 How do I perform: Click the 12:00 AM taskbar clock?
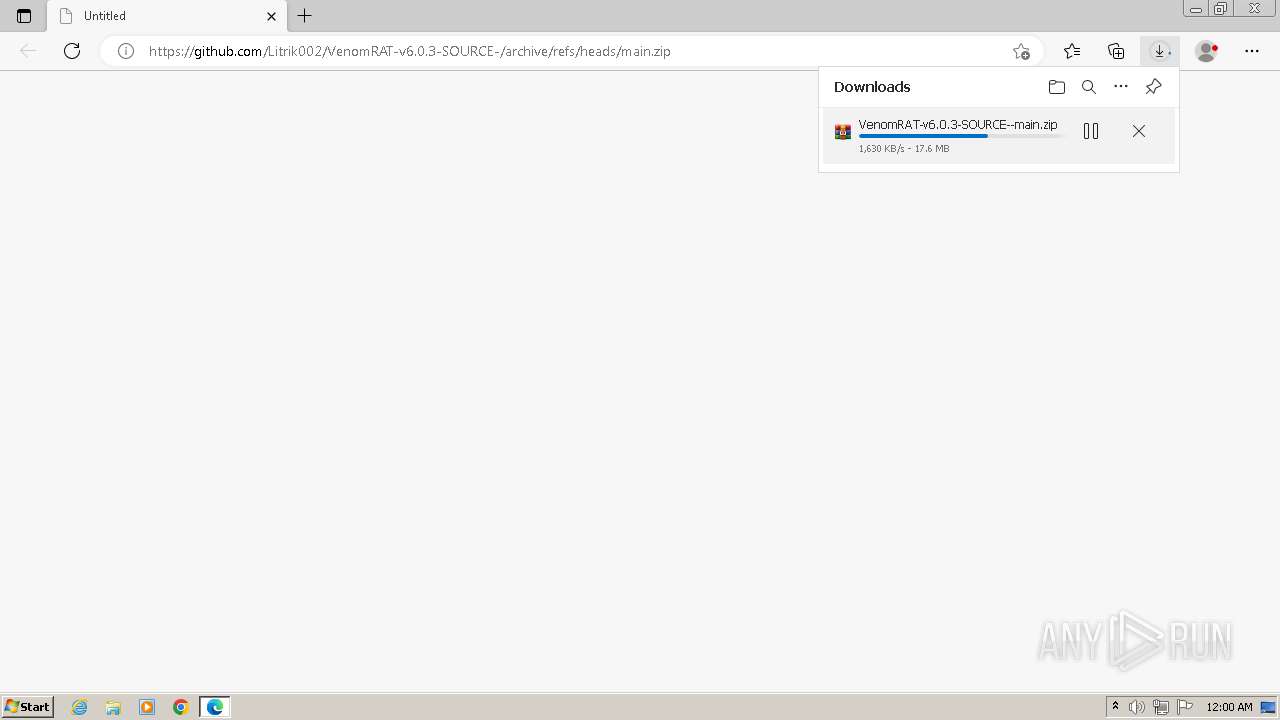click(x=1229, y=707)
